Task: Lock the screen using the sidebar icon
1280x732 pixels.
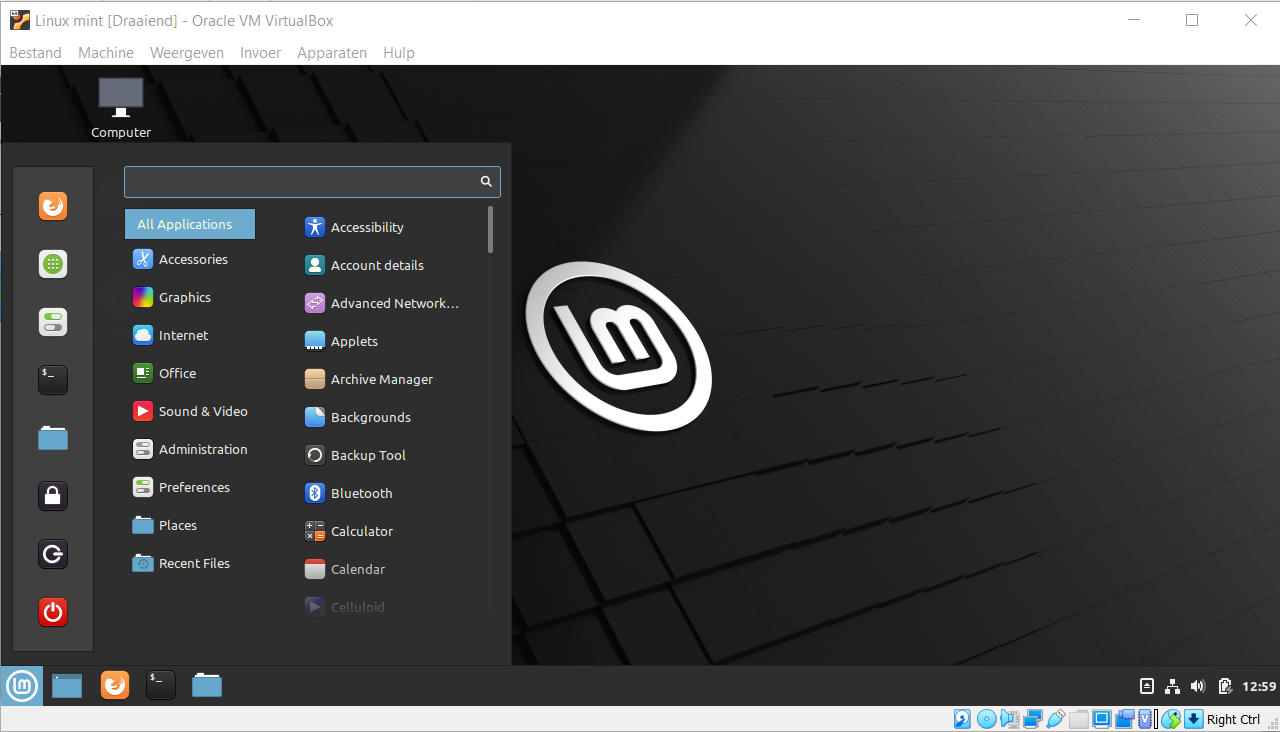Action: tap(52, 495)
